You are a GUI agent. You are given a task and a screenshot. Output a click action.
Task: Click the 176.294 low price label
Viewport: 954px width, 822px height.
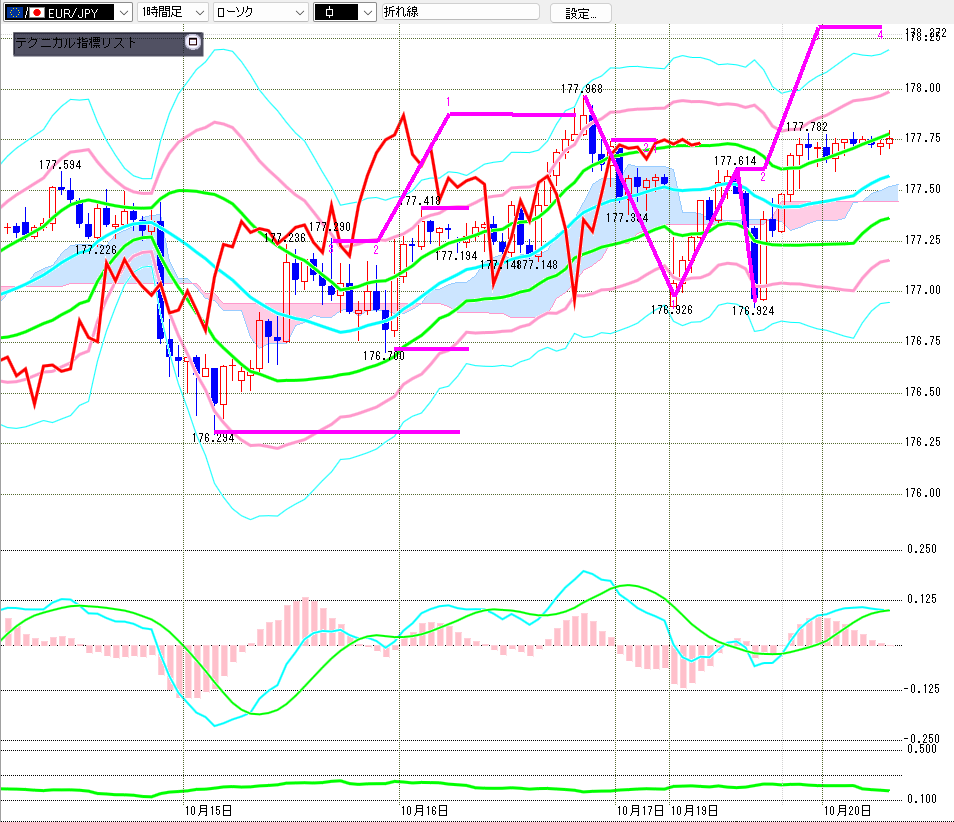[213, 438]
